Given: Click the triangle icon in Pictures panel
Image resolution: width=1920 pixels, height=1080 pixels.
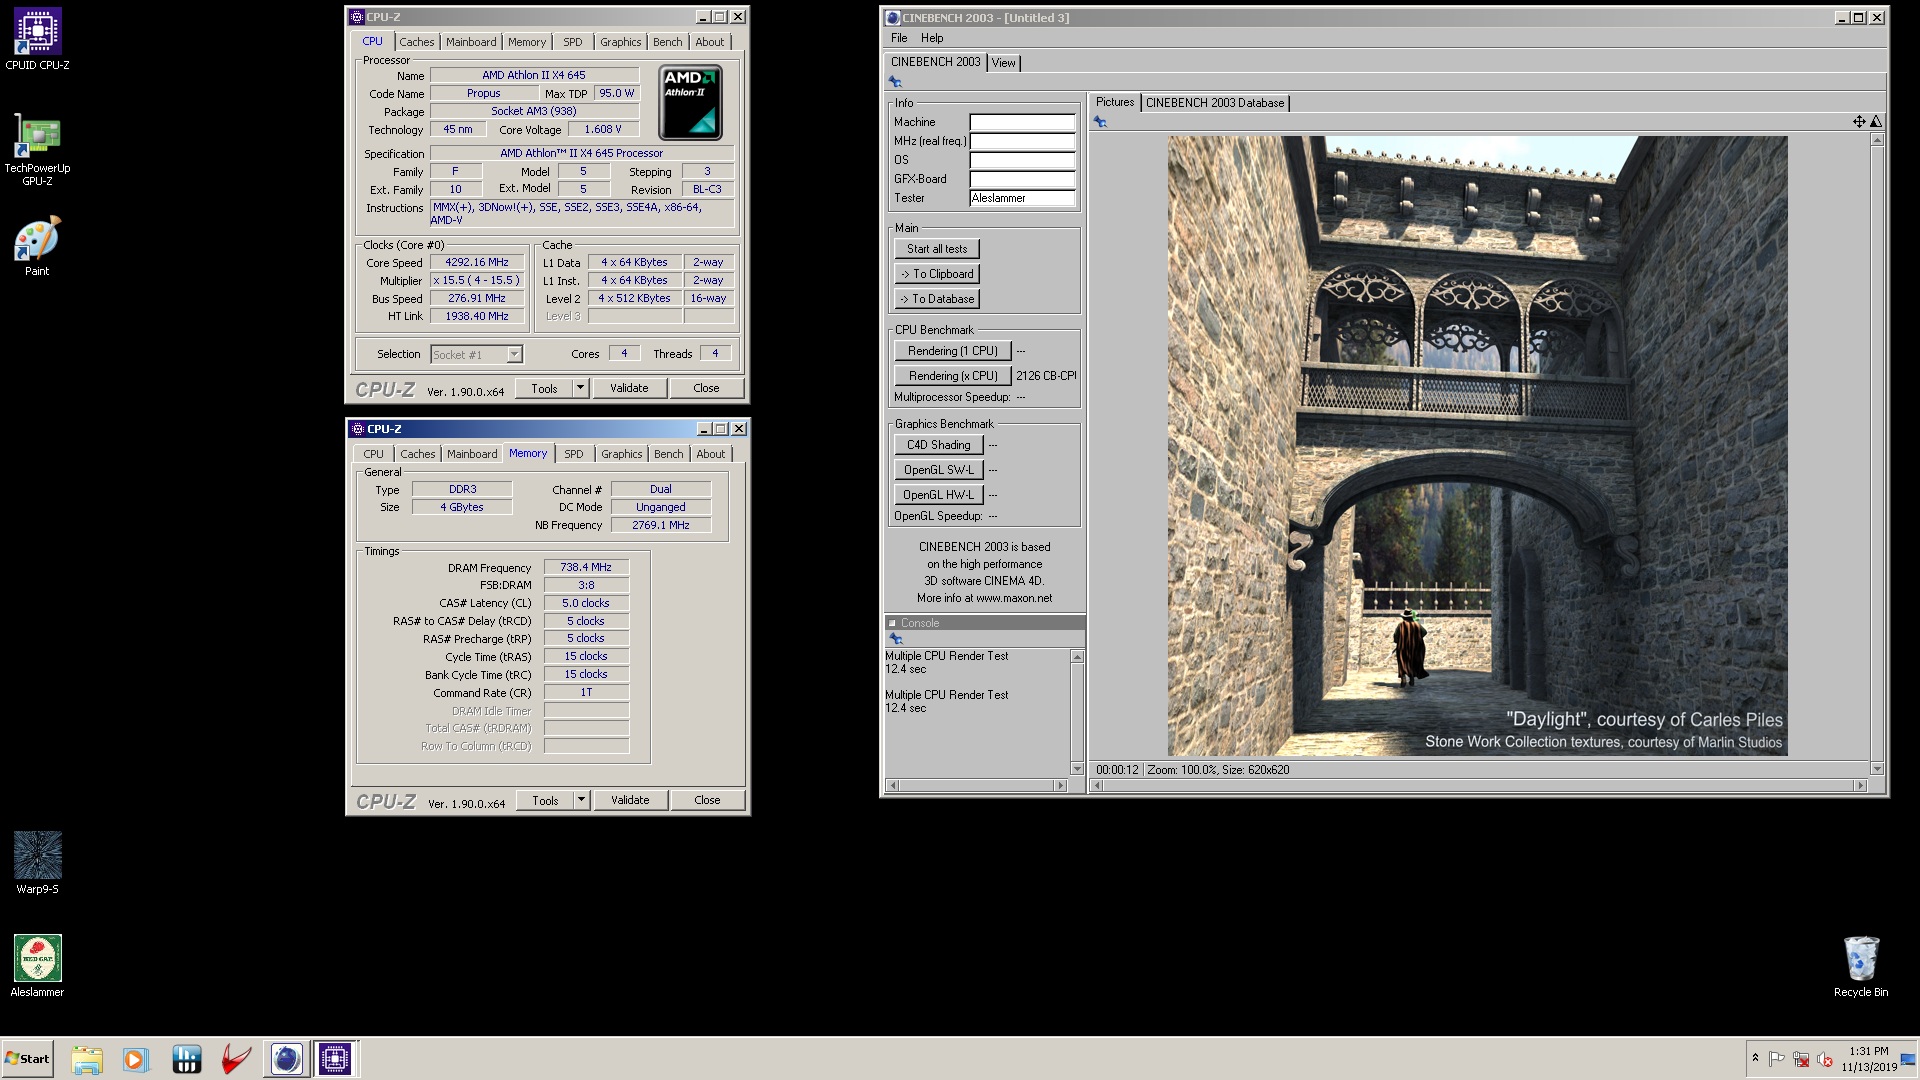Looking at the screenshot, I should (x=1876, y=122).
